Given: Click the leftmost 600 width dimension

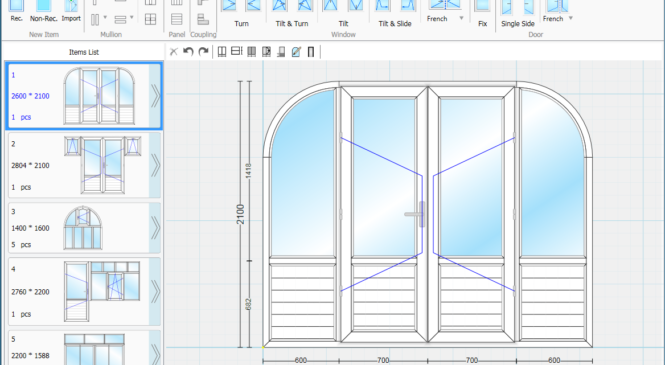Looking at the screenshot, I should click(x=300, y=360).
